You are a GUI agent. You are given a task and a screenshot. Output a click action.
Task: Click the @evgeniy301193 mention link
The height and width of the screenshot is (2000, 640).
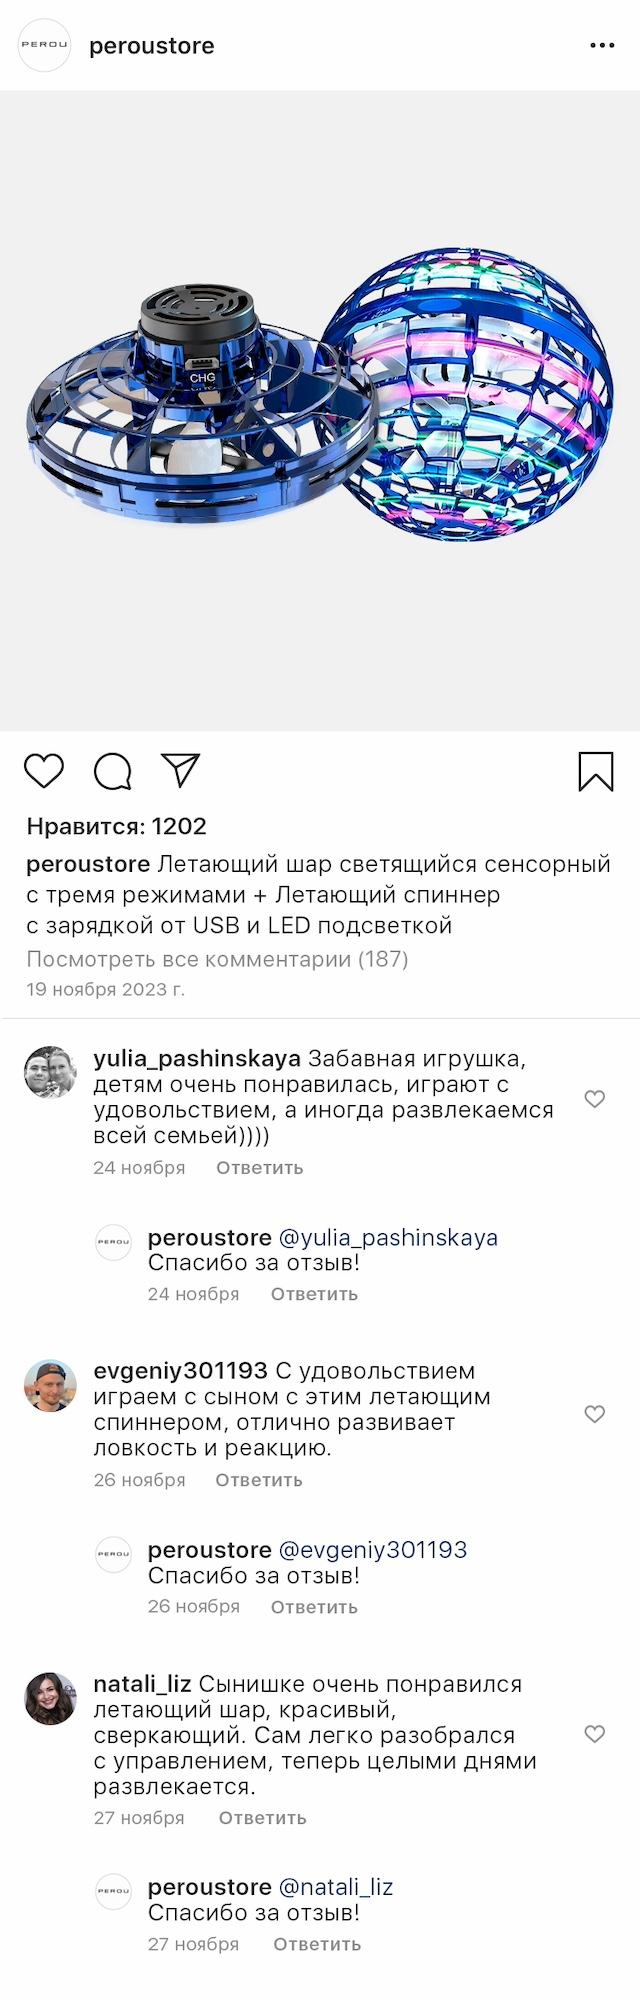373,1550
